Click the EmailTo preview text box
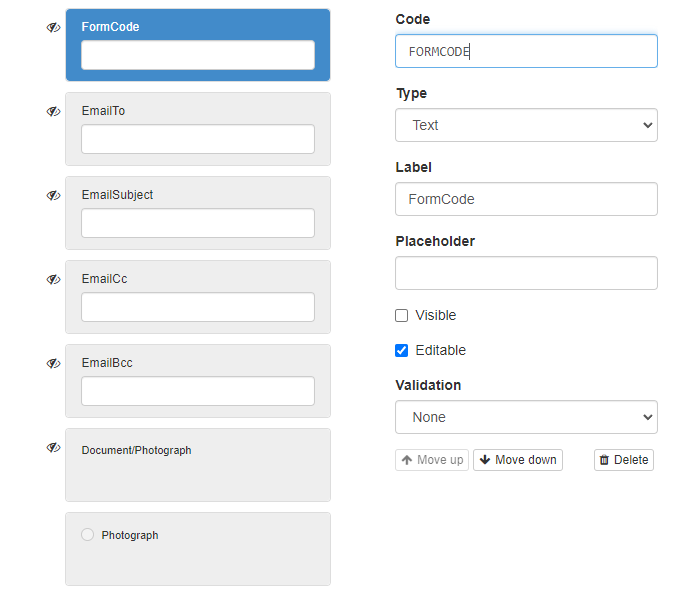This screenshot has width=674, height=595. 198,139
